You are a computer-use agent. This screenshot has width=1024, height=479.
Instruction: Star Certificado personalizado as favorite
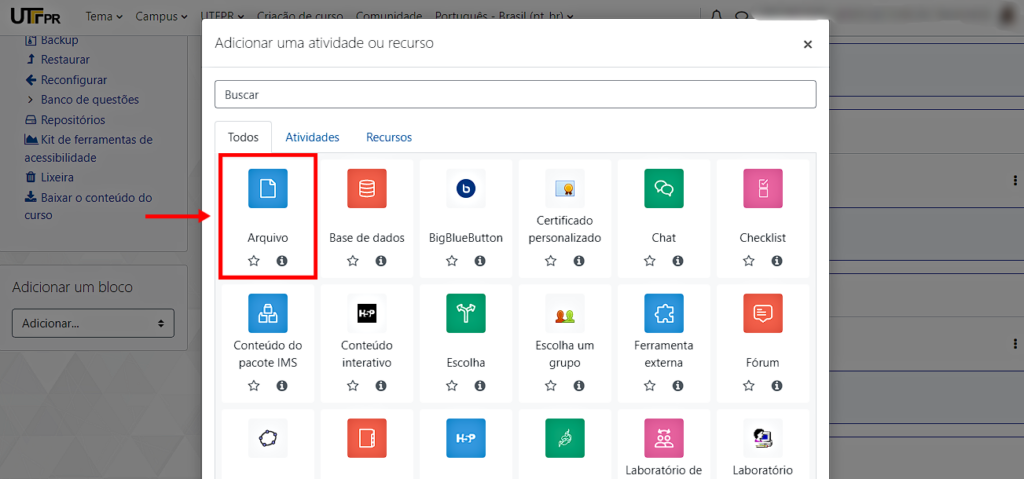click(x=551, y=261)
